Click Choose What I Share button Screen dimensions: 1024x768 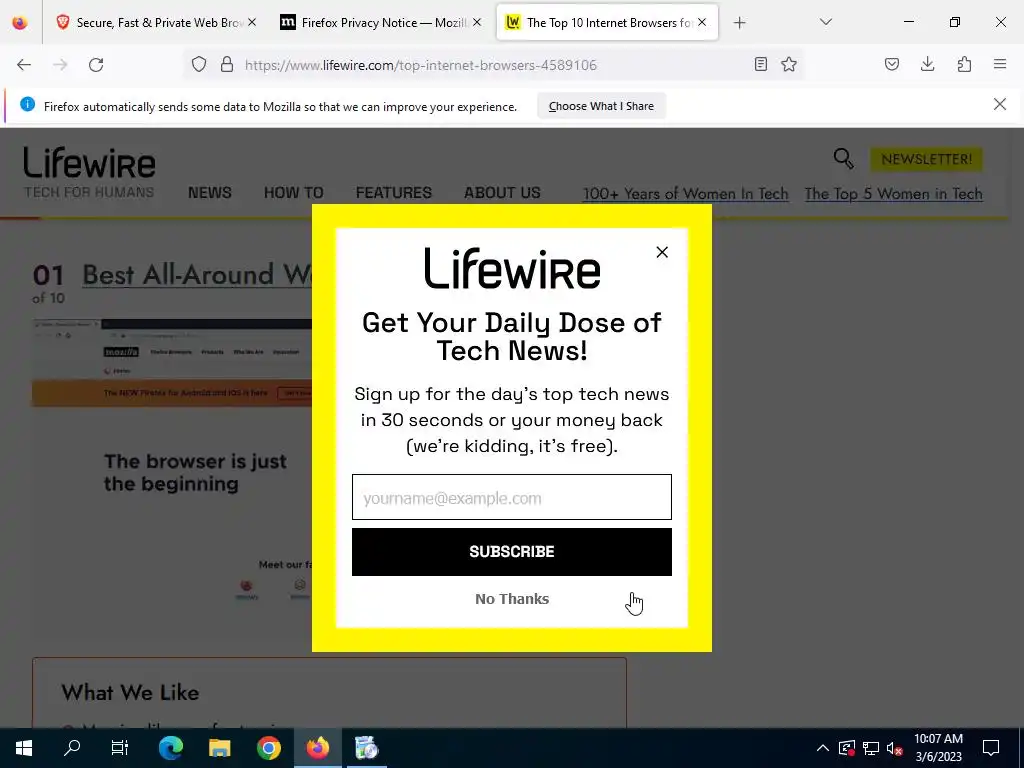point(601,106)
